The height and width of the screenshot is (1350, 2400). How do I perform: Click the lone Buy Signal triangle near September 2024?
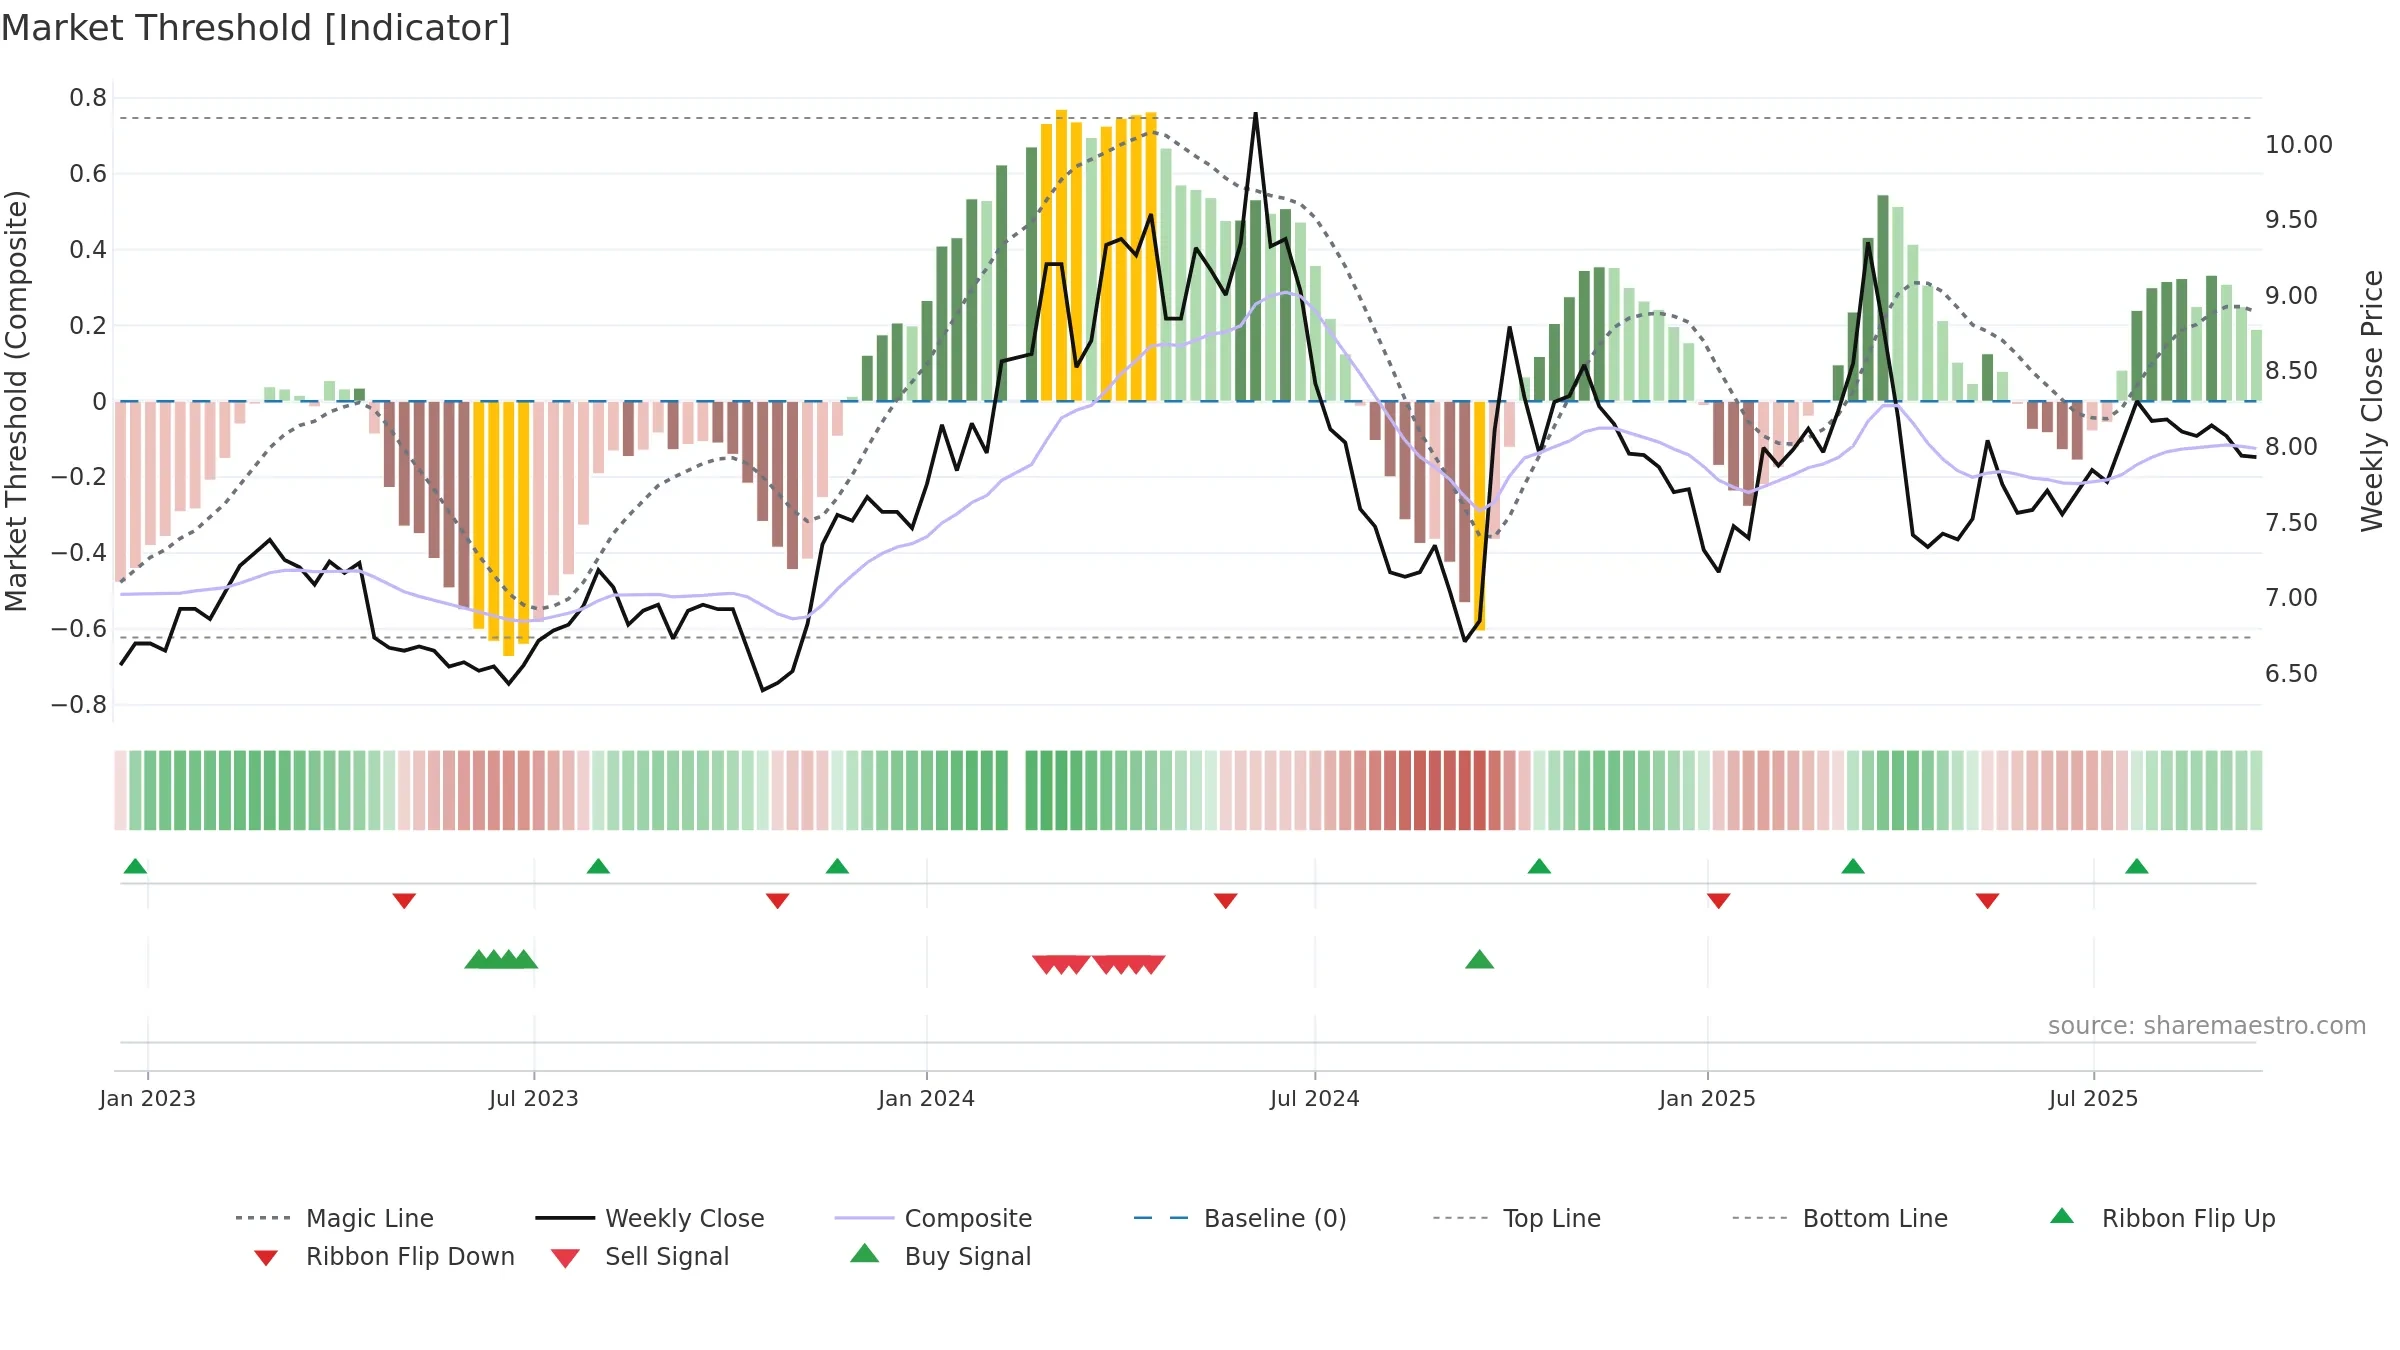click(1479, 960)
